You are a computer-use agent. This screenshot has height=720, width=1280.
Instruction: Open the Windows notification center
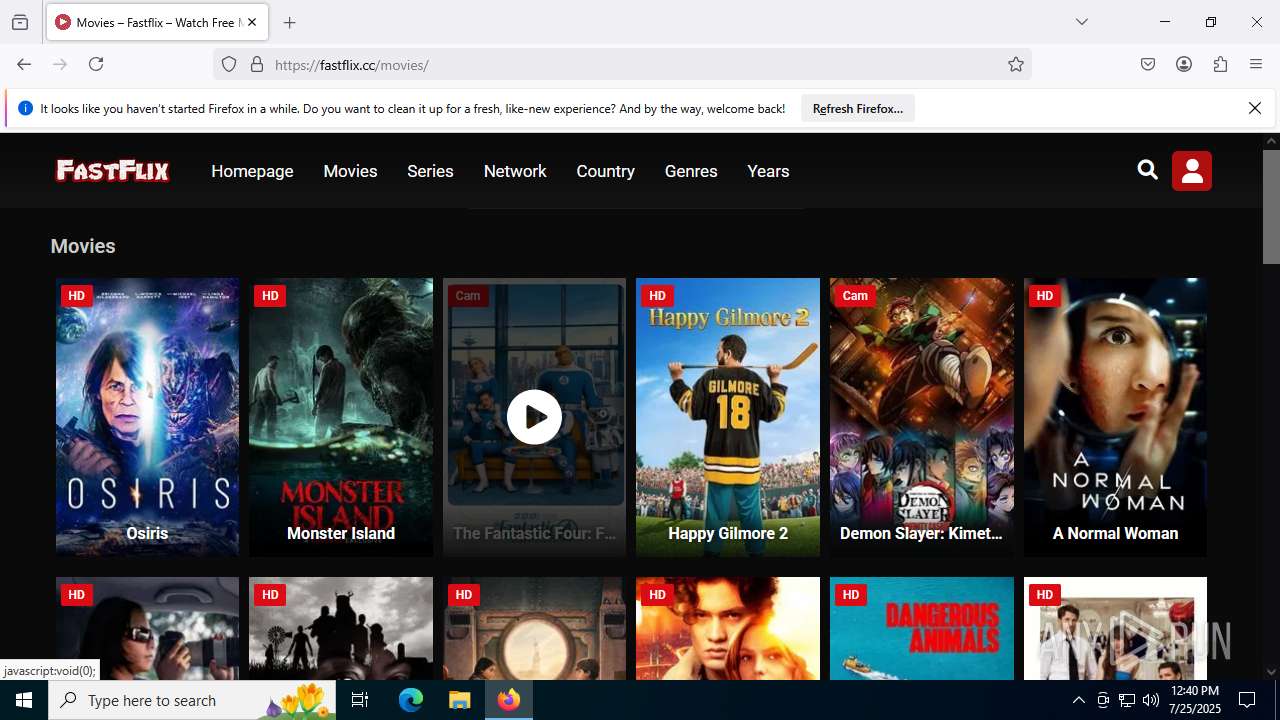pyautogui.click(x=1247, y=700)
